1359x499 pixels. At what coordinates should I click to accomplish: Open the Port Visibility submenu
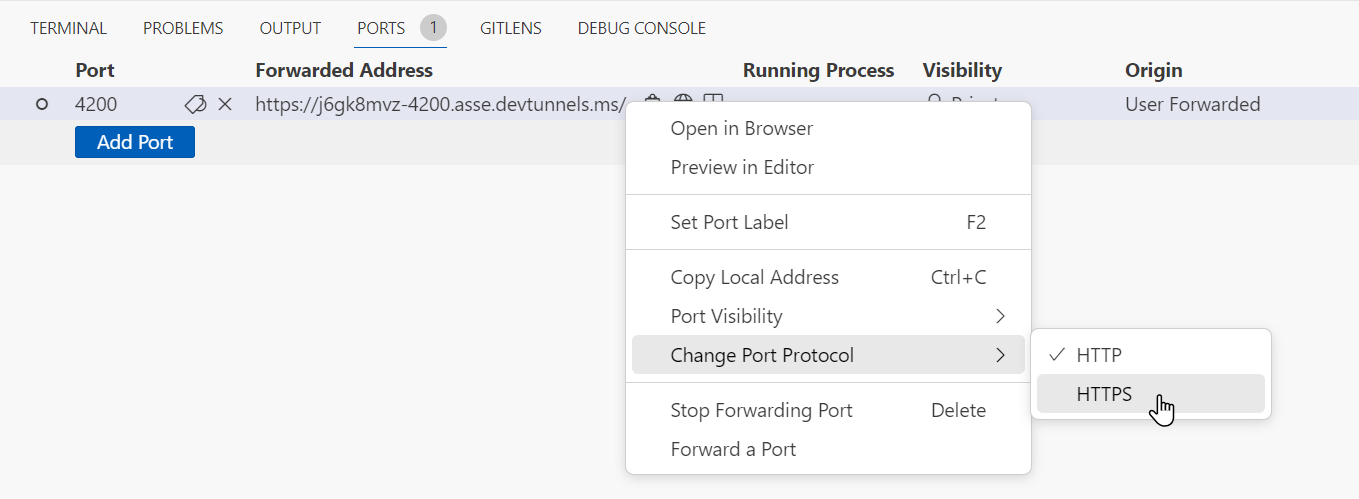coord(828,316)
